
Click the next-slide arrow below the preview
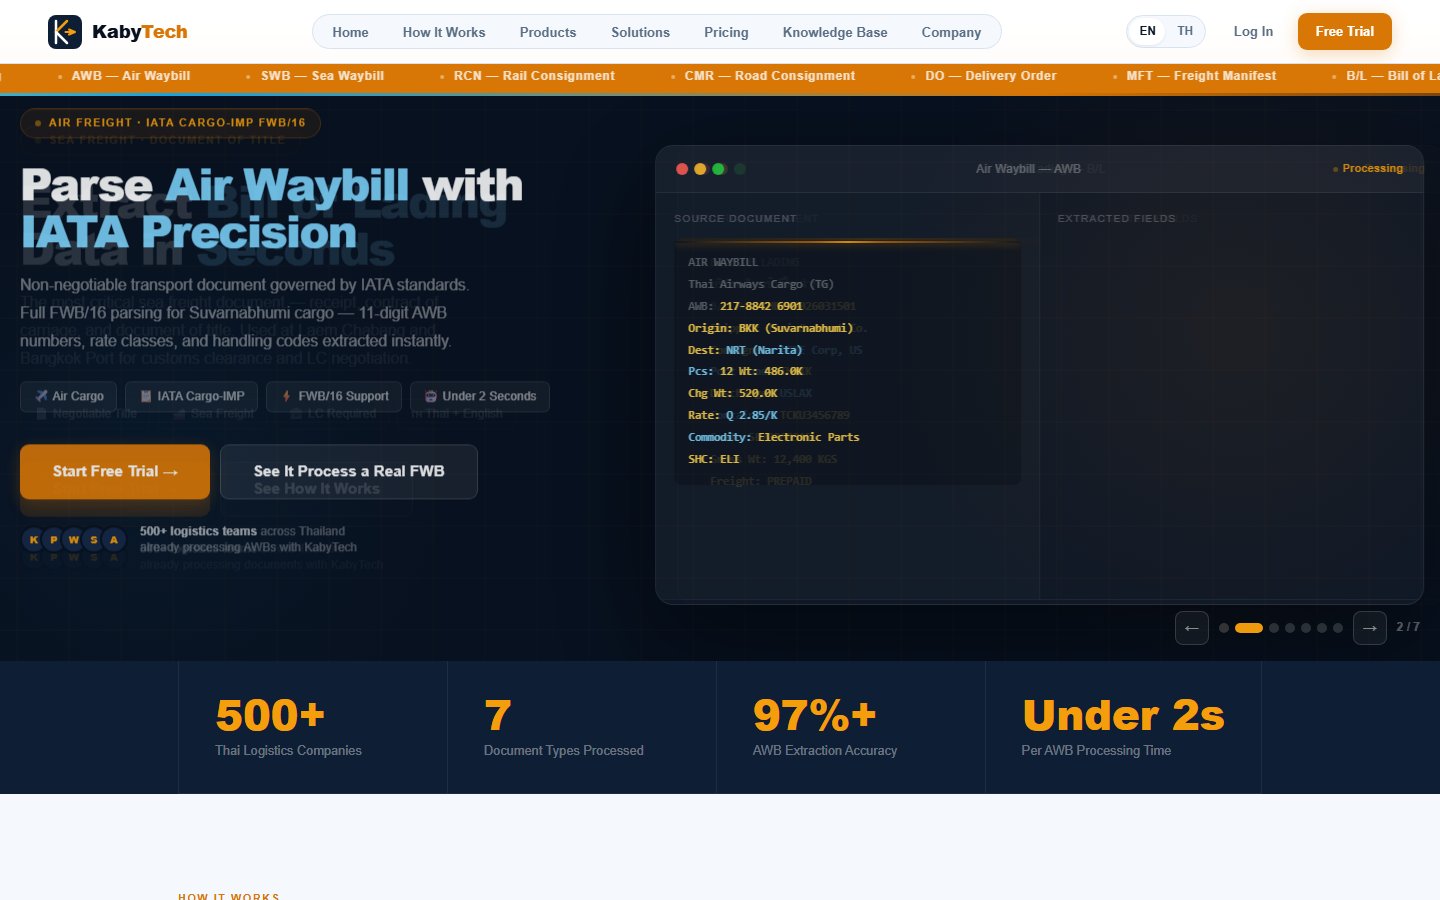(x=1369, y=627)
